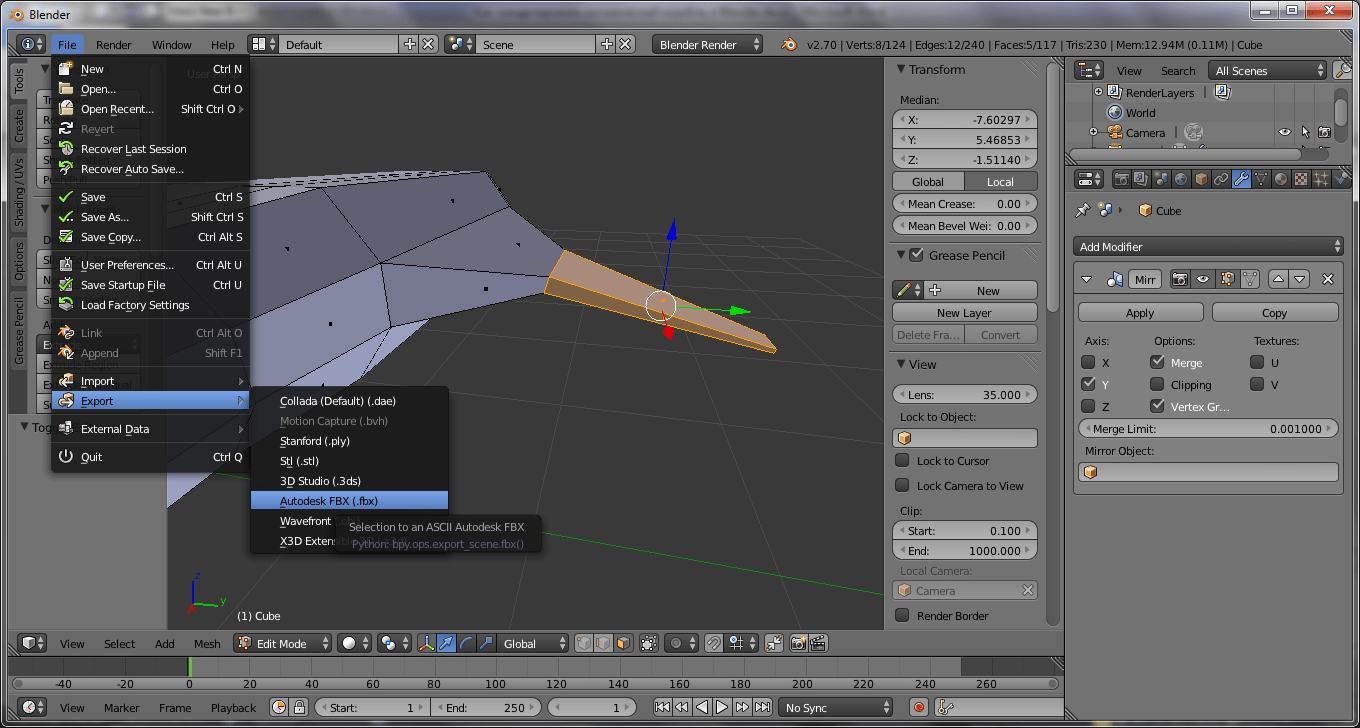Viewport: 1360px width, 728px height.
Task: Open the Add Modifier dropdown
Action: point(1209,246)
